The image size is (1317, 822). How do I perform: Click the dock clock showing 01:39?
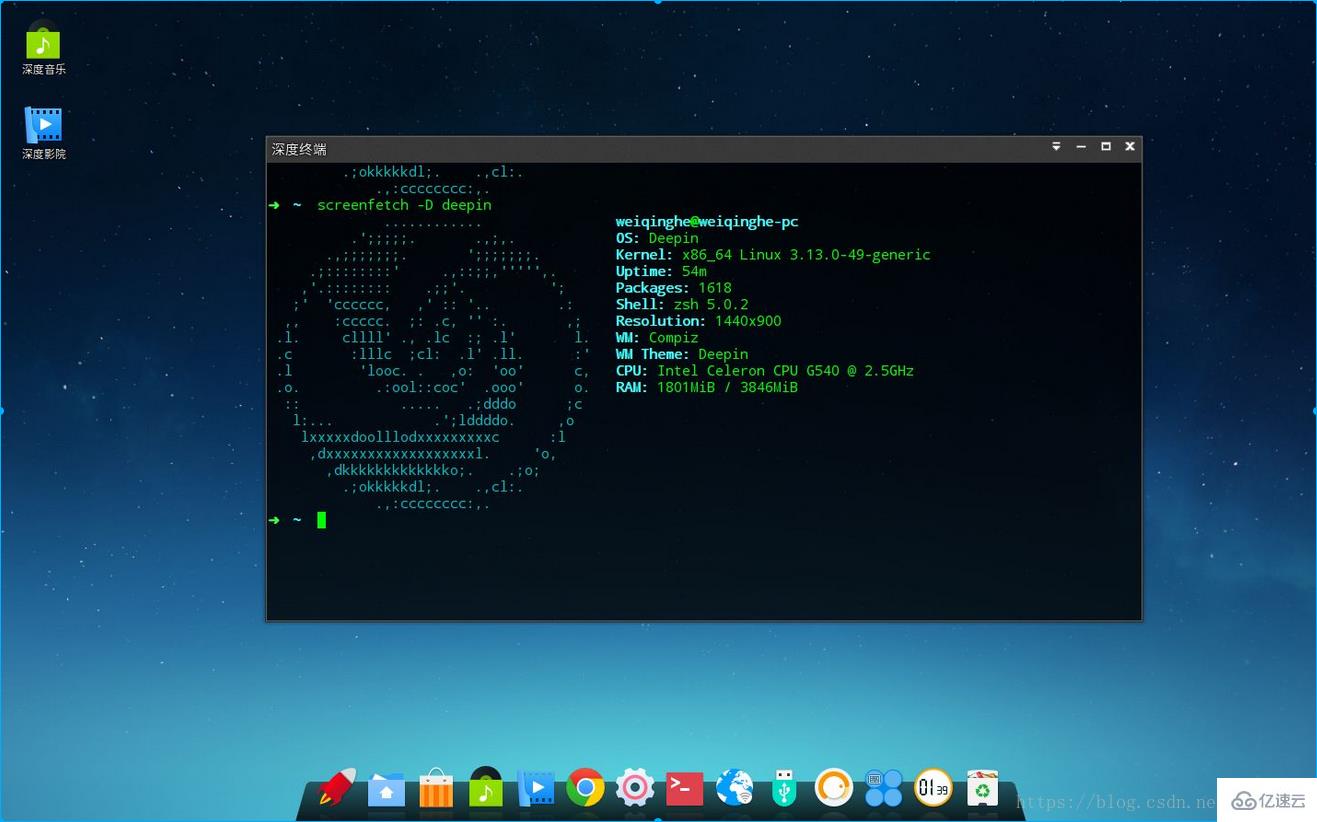933,788
